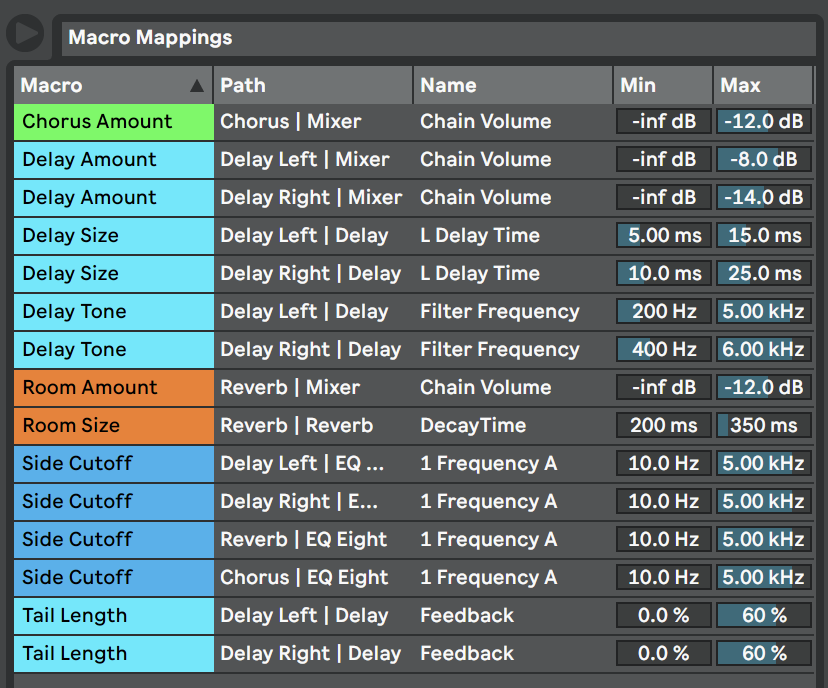
Task: Select Side Cutoff macro in Reverb row
Action: point(114,540)
